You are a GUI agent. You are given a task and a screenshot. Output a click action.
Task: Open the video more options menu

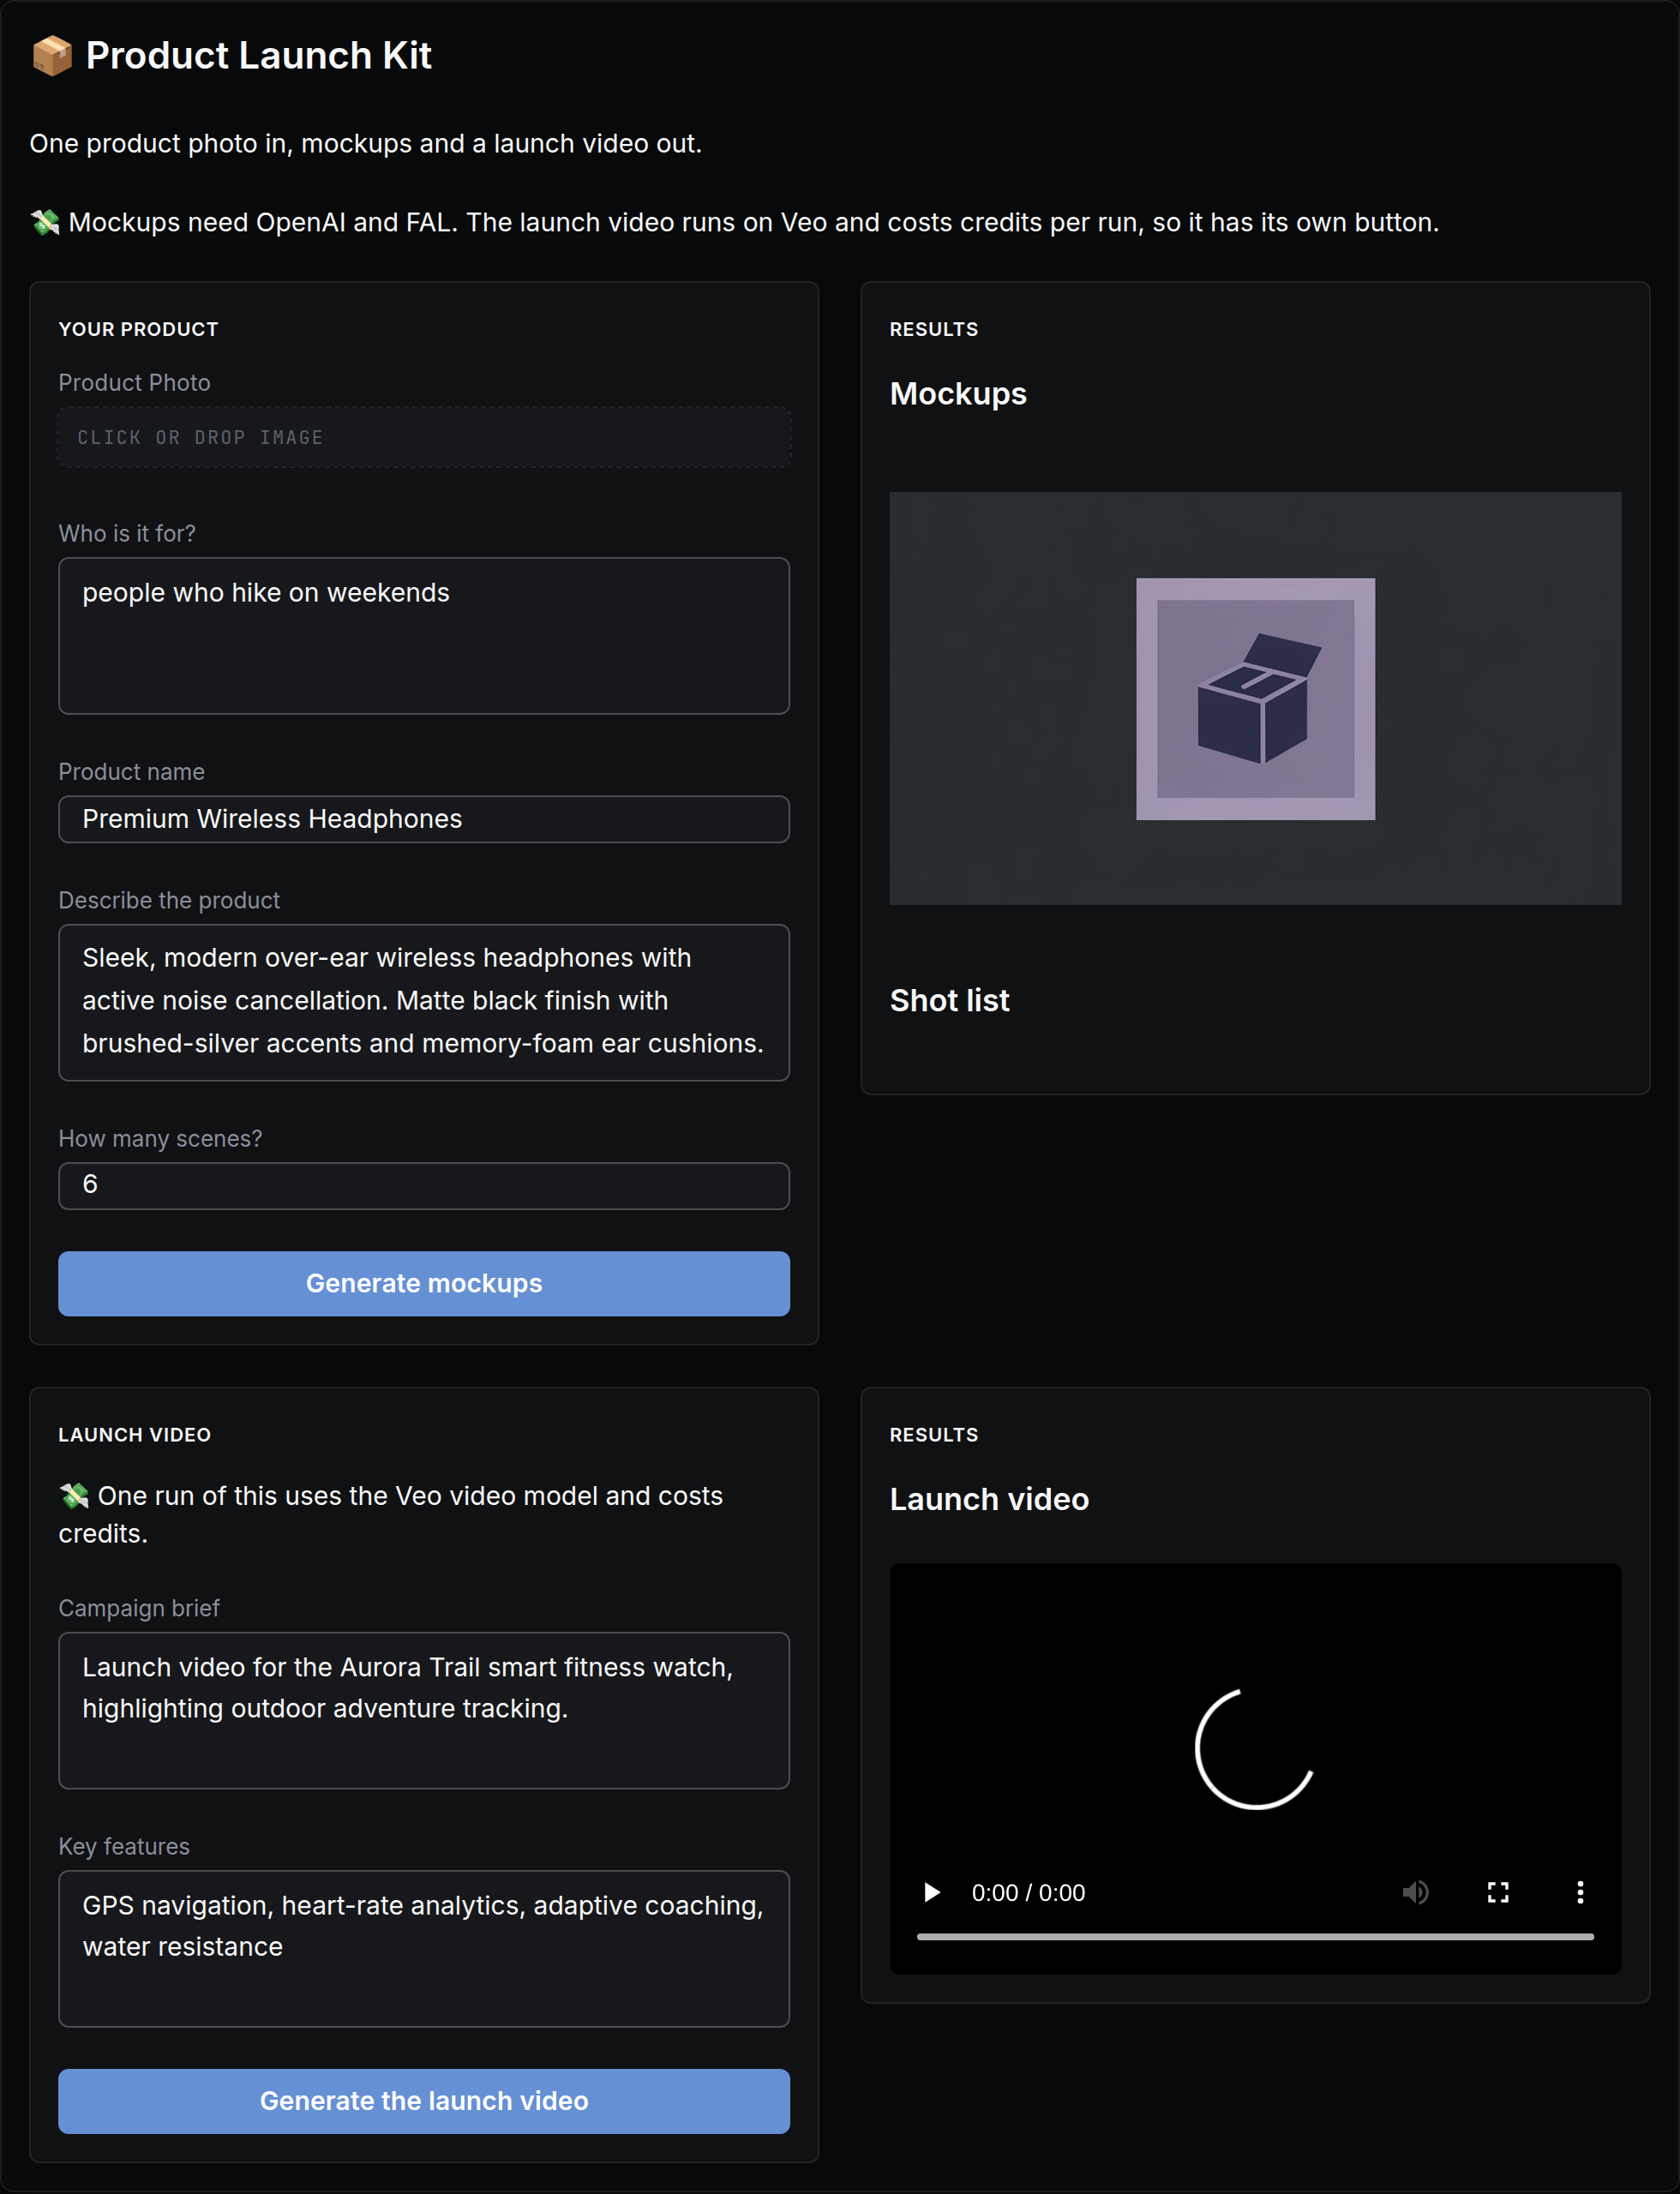pos(1579,1892)
